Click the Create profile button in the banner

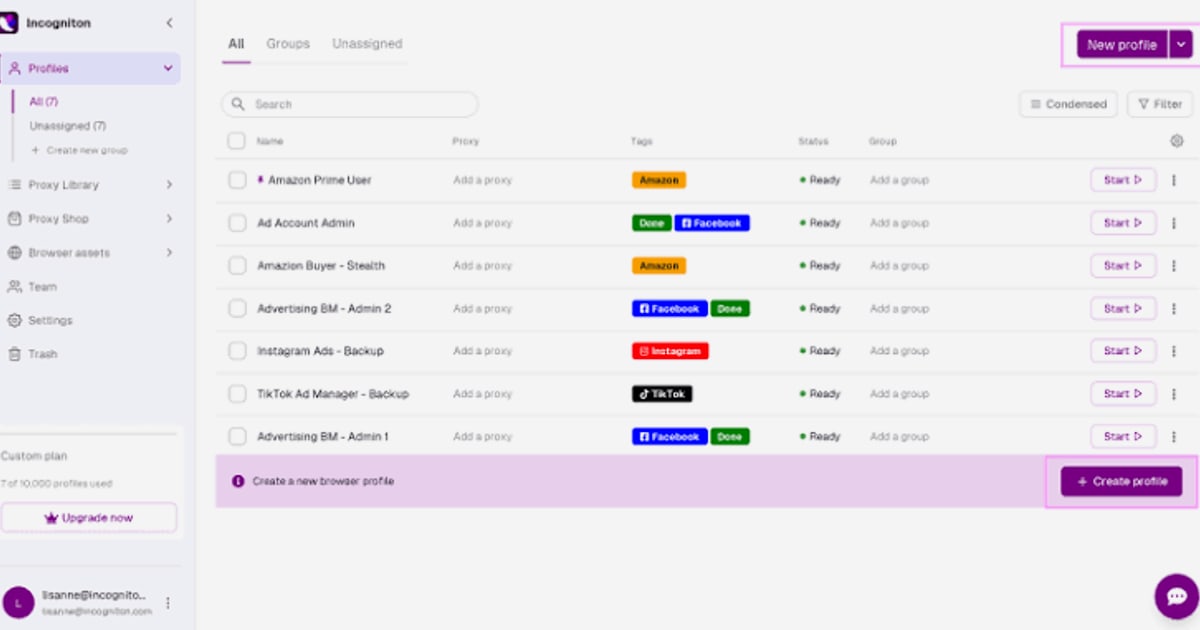point(1121,481)
